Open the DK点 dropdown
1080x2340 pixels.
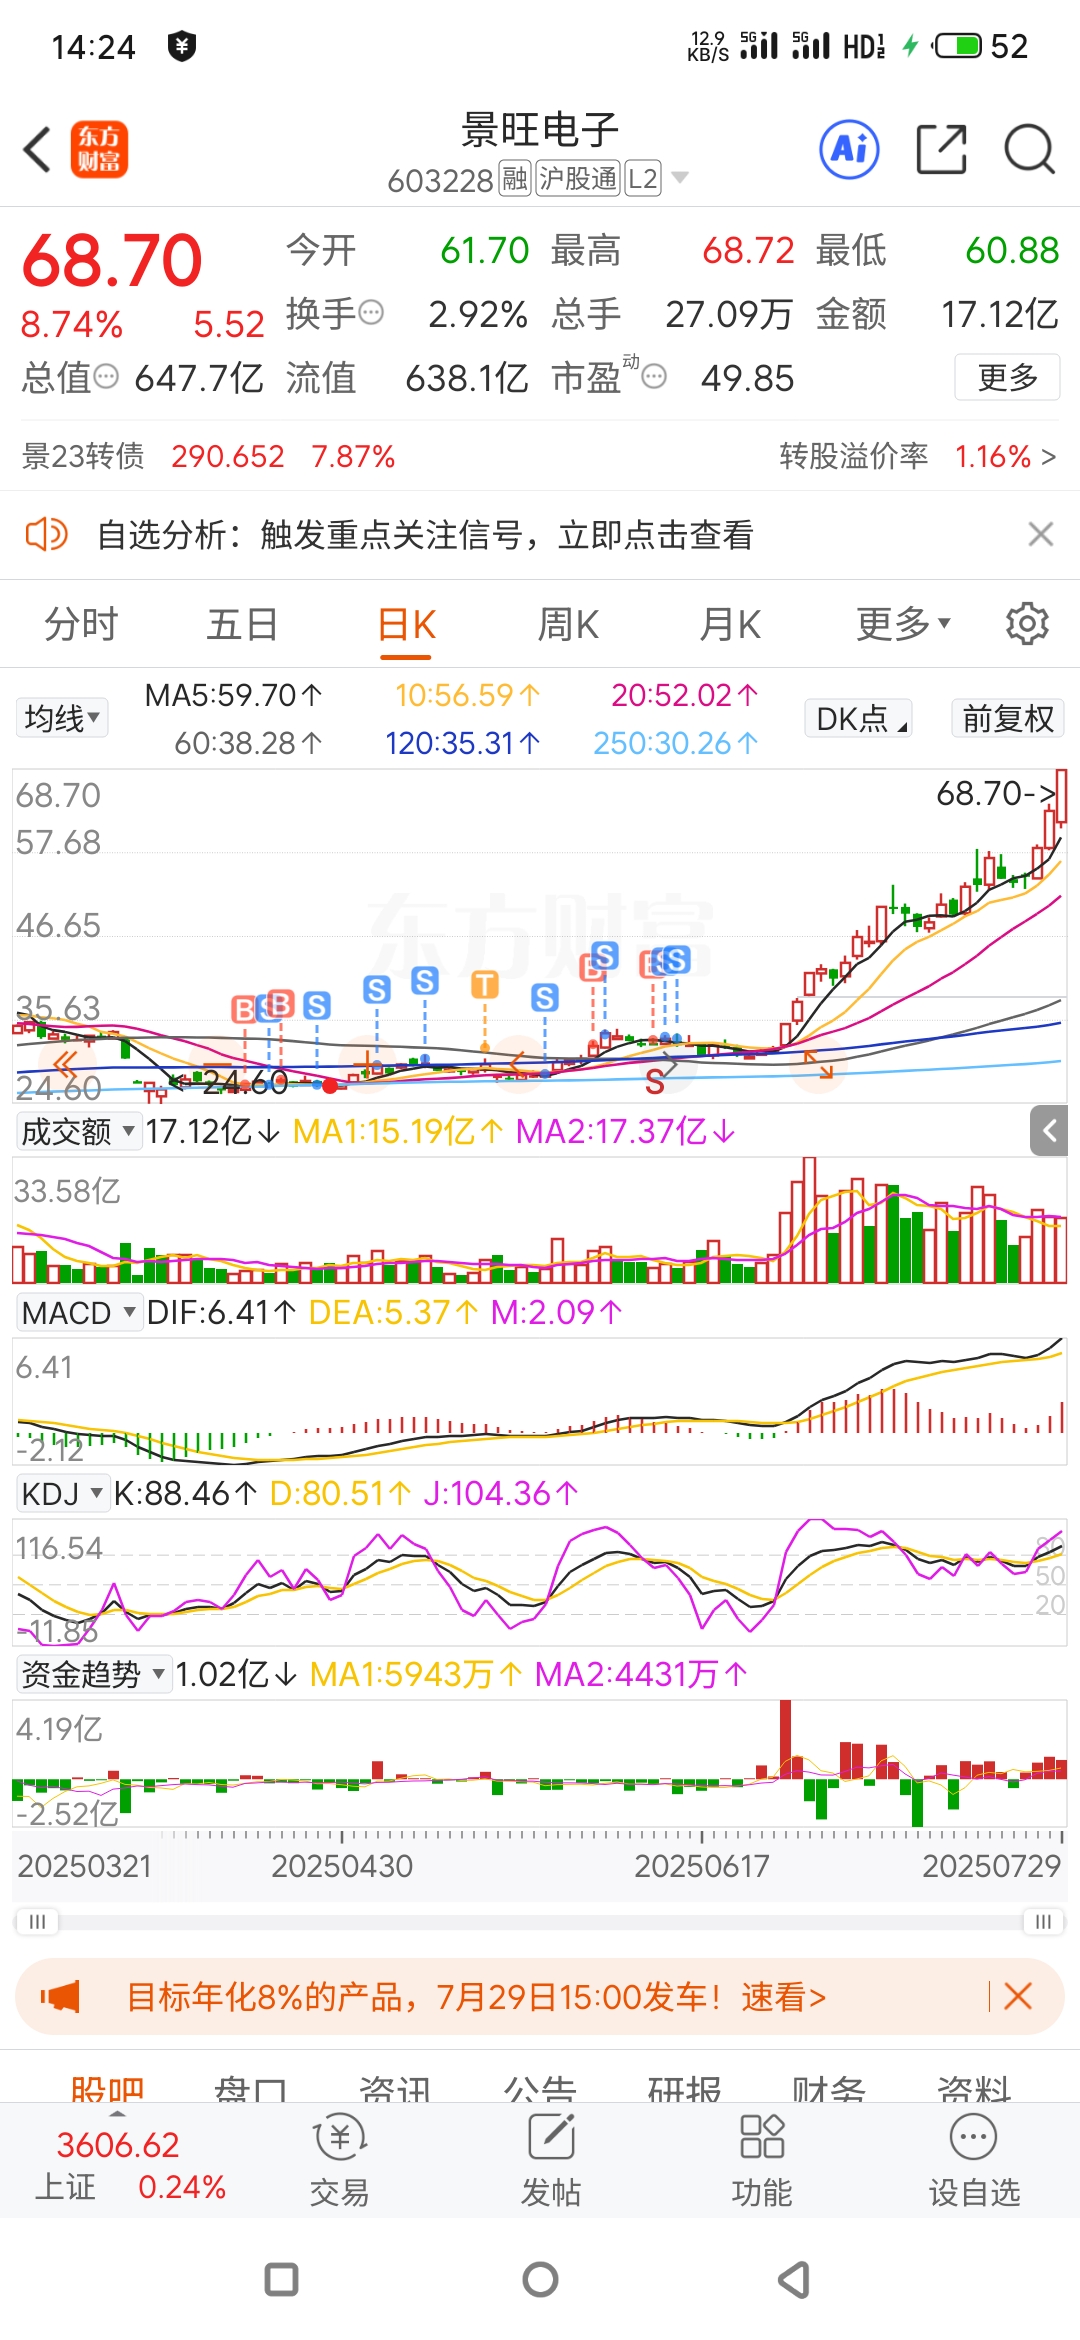[858, 718]
